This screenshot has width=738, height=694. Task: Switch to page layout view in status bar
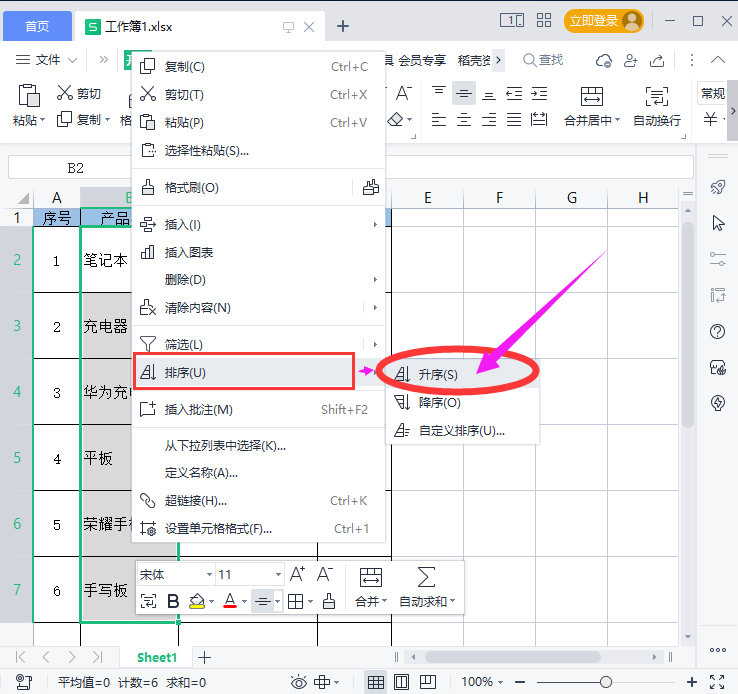(401, 682)
